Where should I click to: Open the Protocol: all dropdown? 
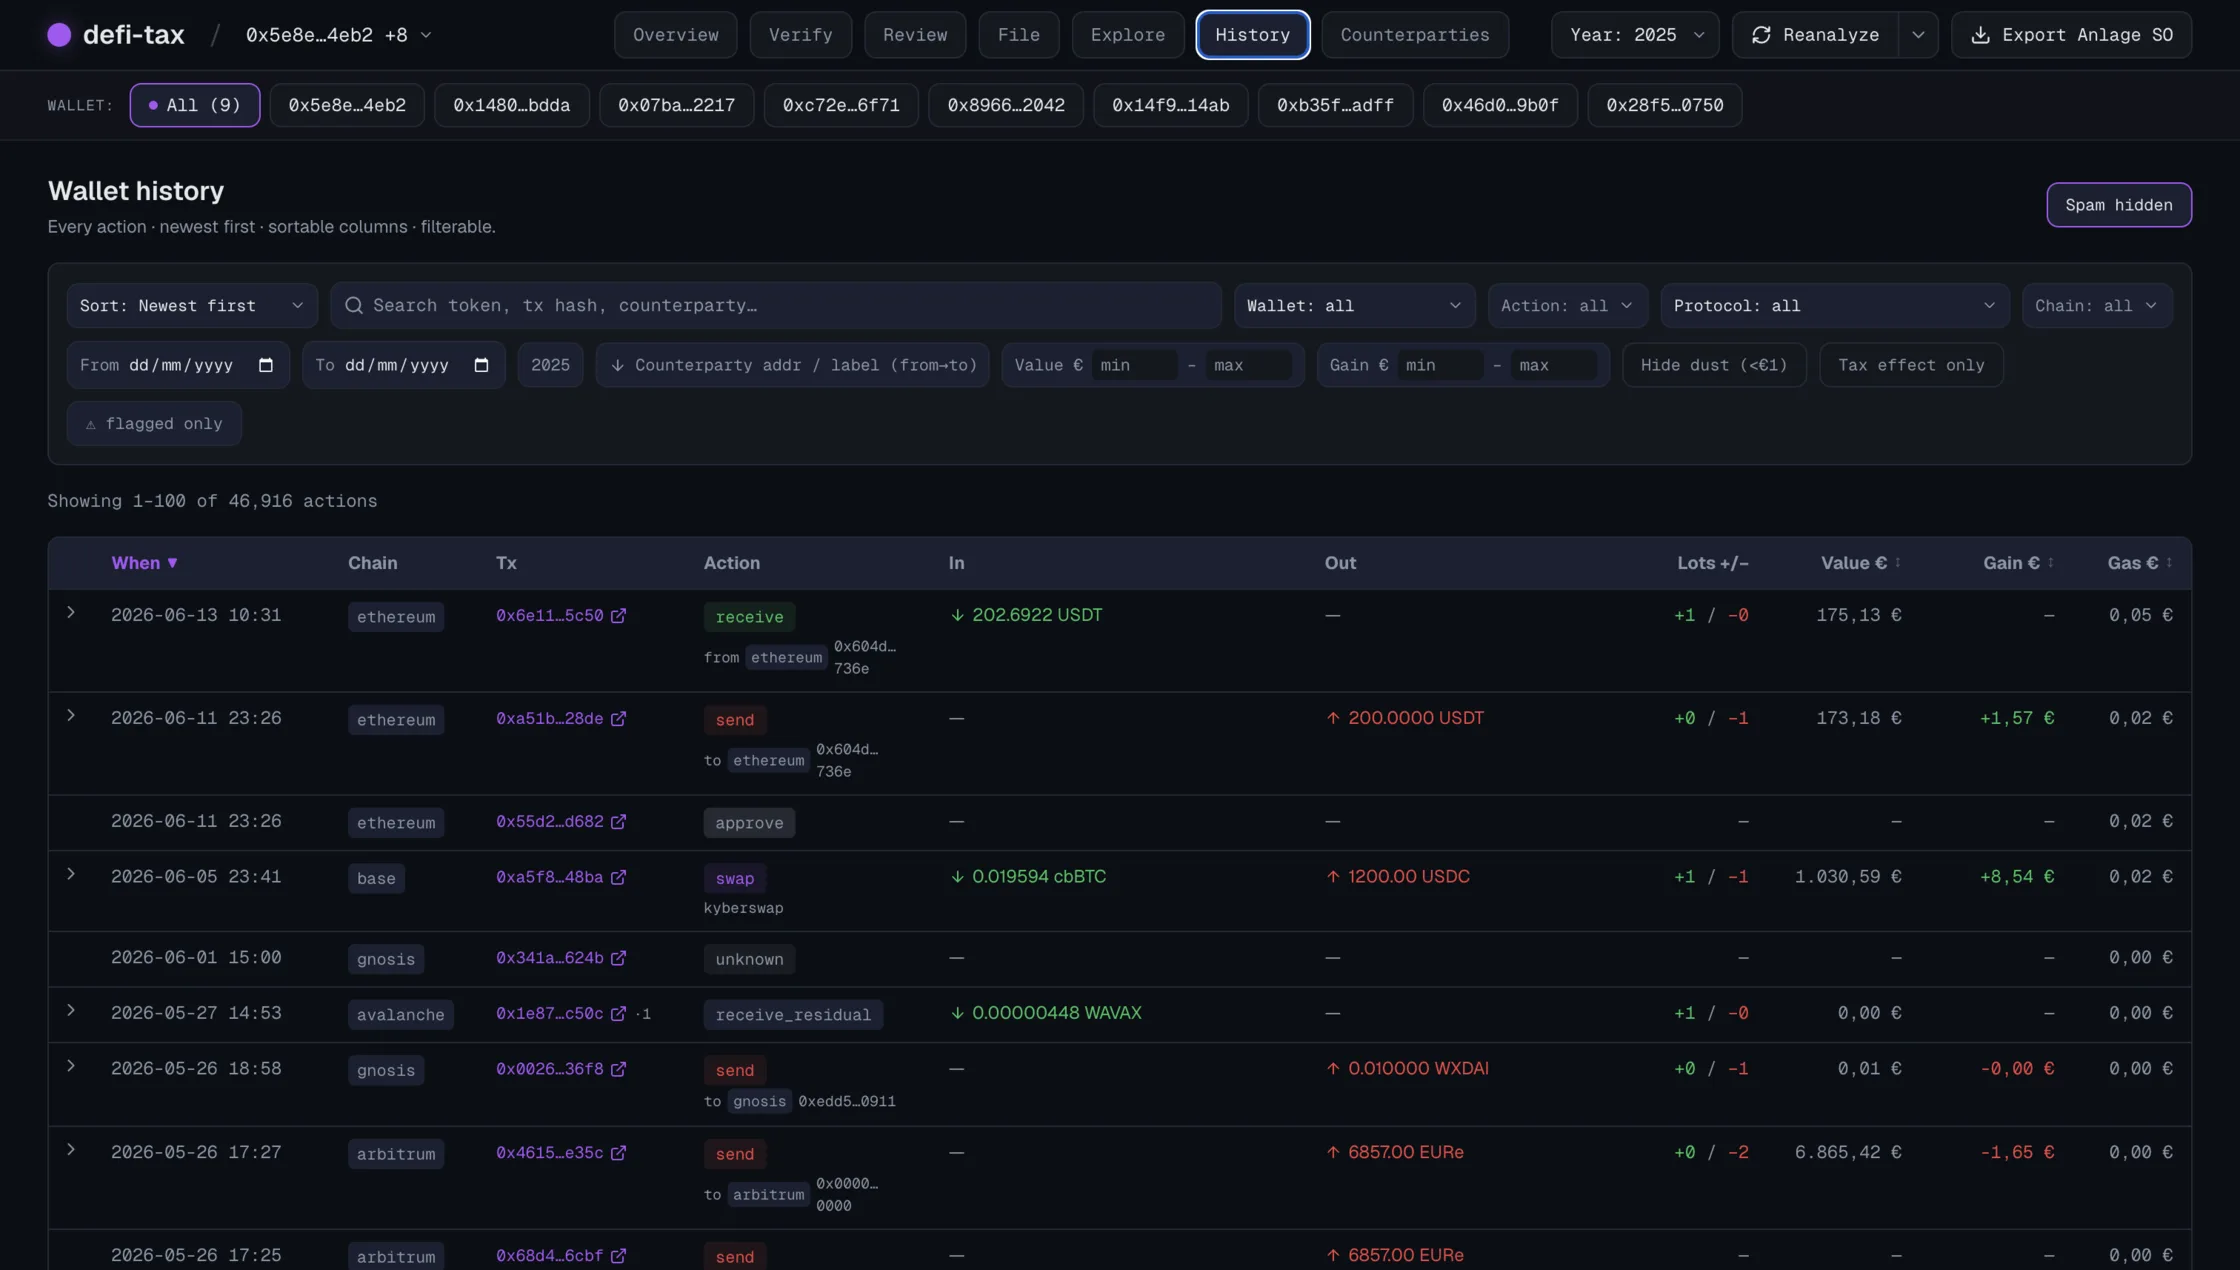tap(1835, 306)
